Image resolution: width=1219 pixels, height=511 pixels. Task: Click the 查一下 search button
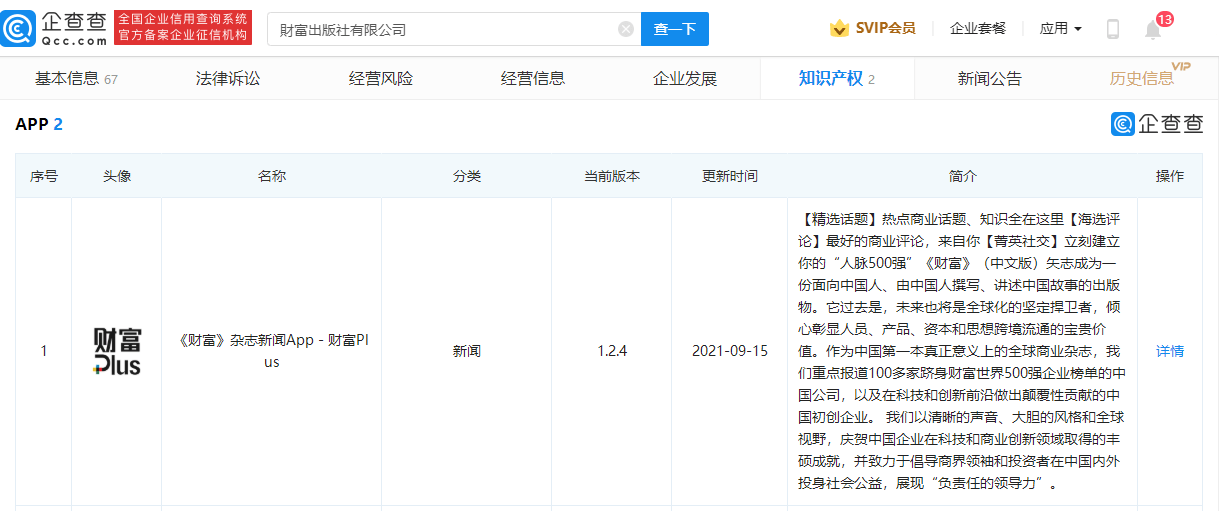click(674, 29)
